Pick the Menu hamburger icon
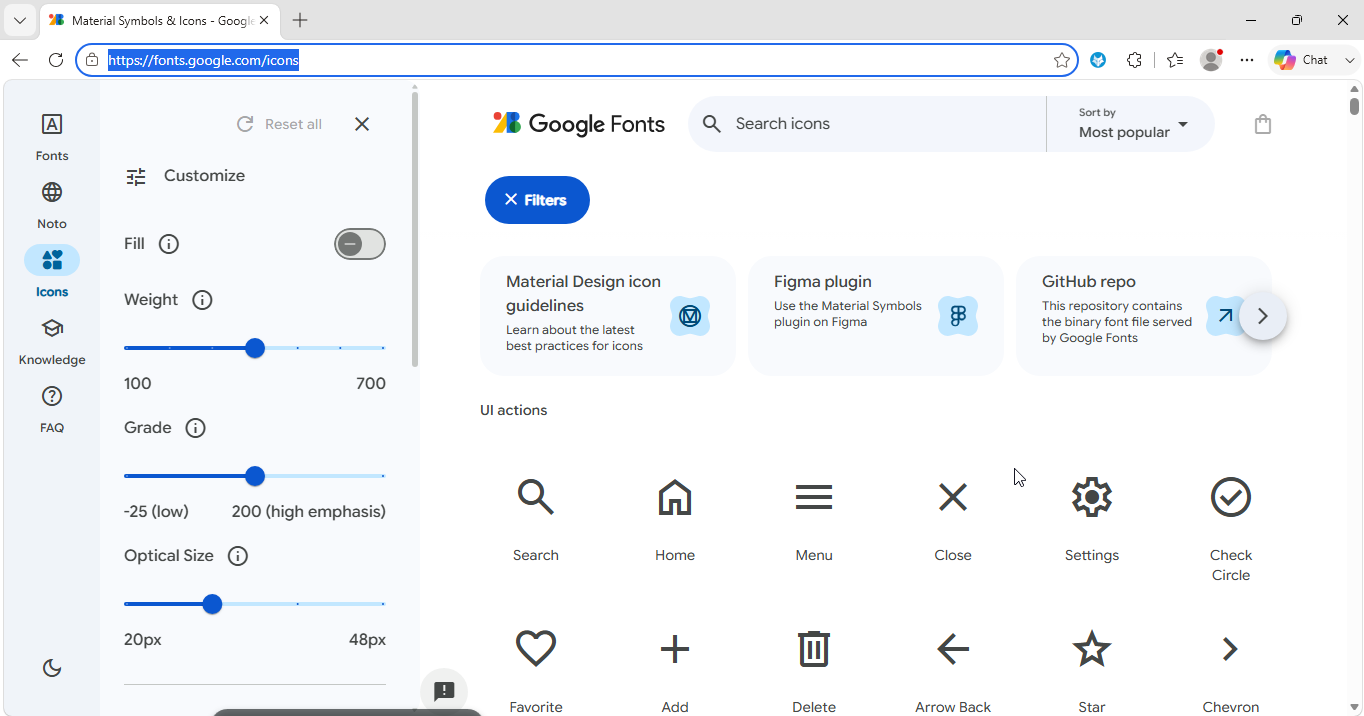The height and width of the screenshot is (716, 1364). tap(814, 497)
